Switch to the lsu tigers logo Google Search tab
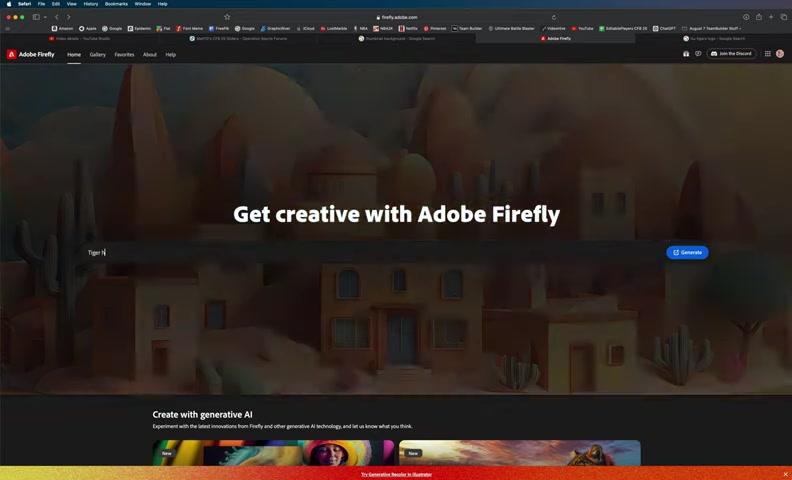This screenshot has height=480, width=792. pyautogui.click(x=713, y=38)
